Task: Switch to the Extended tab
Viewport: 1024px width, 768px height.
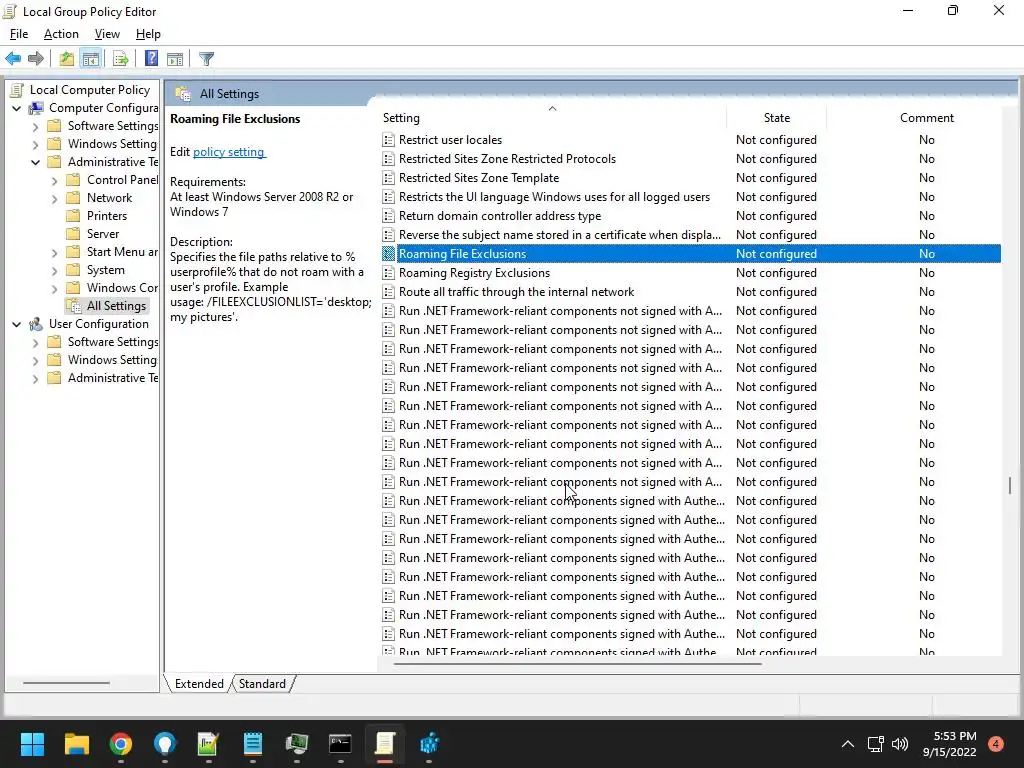Action: pos(199,684)
